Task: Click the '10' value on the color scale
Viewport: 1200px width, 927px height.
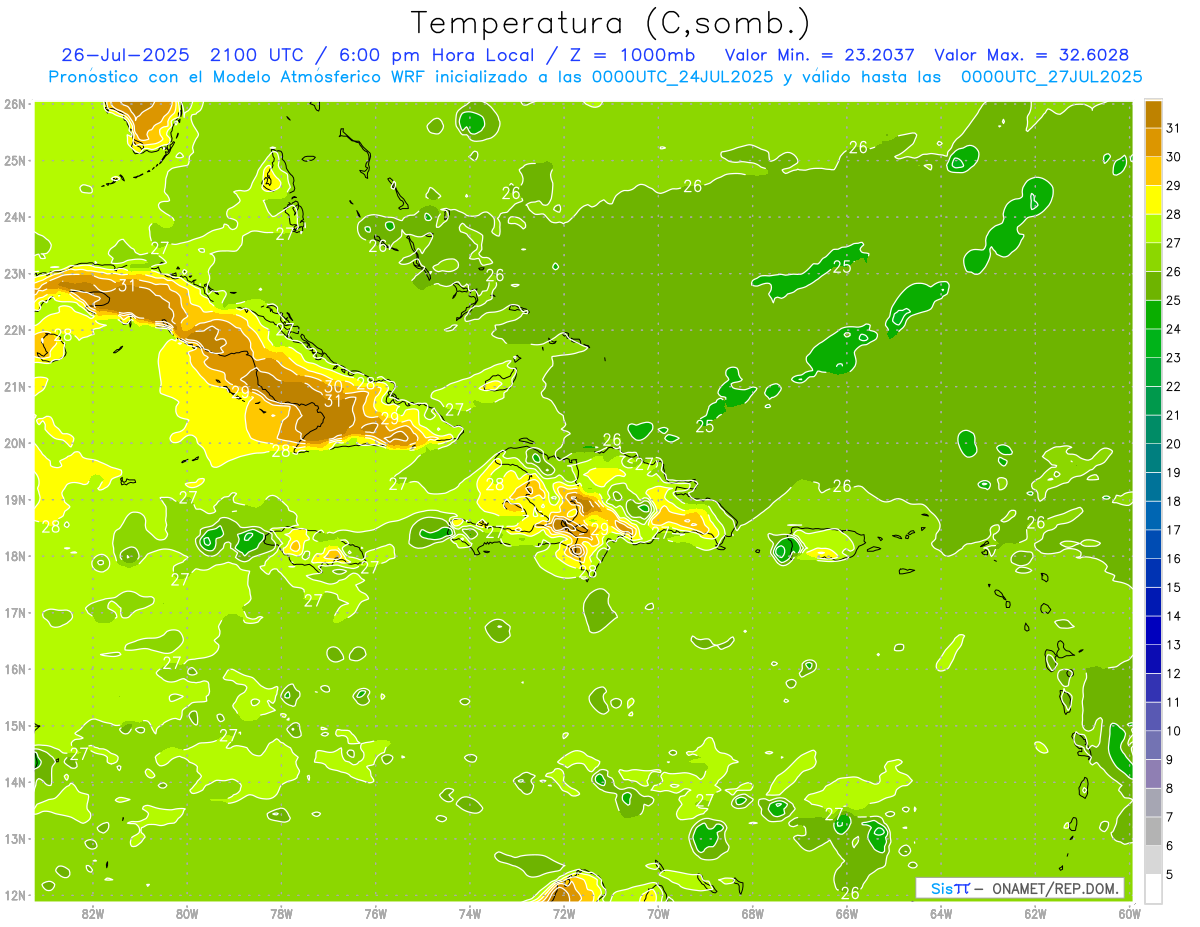Action: (1174, 731)
